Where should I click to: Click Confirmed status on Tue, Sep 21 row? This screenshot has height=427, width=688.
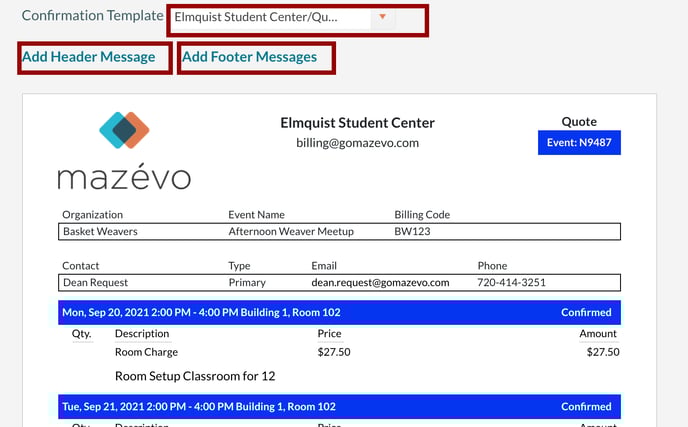(586, 407)
